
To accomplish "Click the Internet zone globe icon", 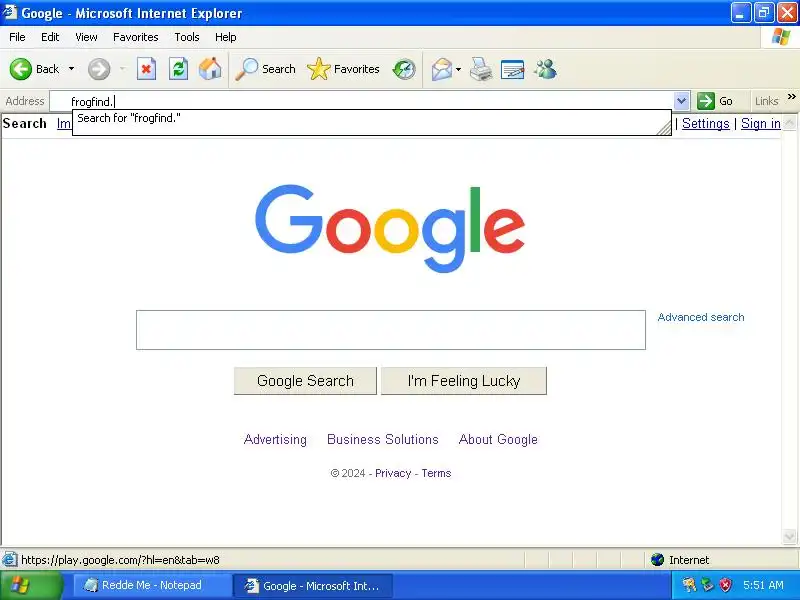I will coord(657,560).
